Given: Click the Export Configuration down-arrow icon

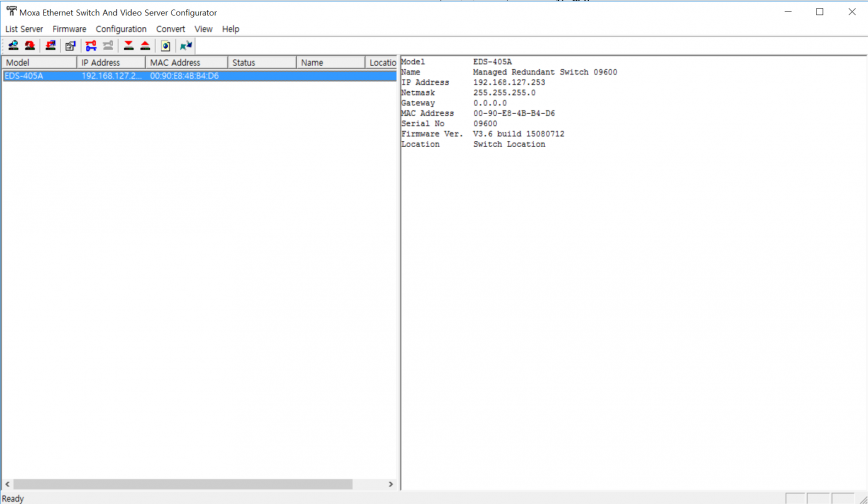Looking at the screenshot, I should (128, 45).
